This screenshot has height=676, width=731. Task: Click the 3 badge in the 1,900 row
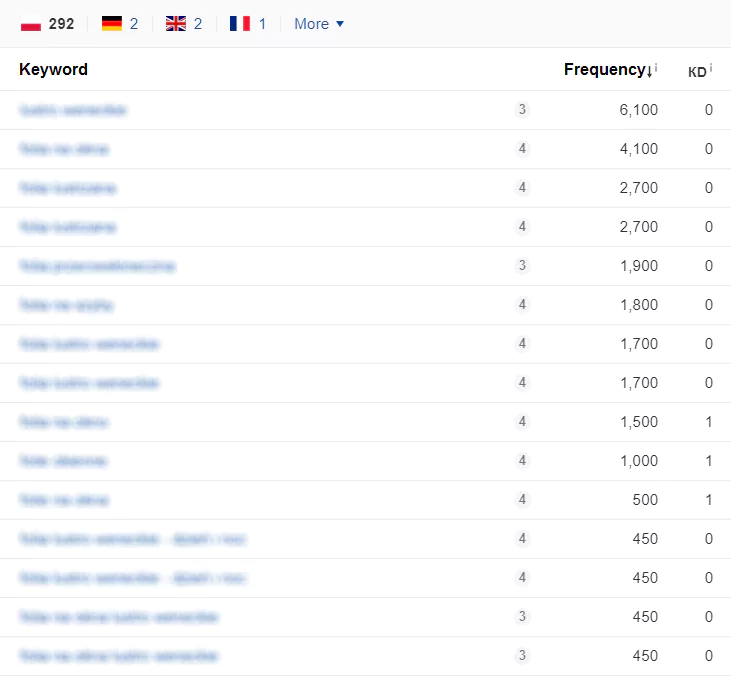click(x=522, y=266)
